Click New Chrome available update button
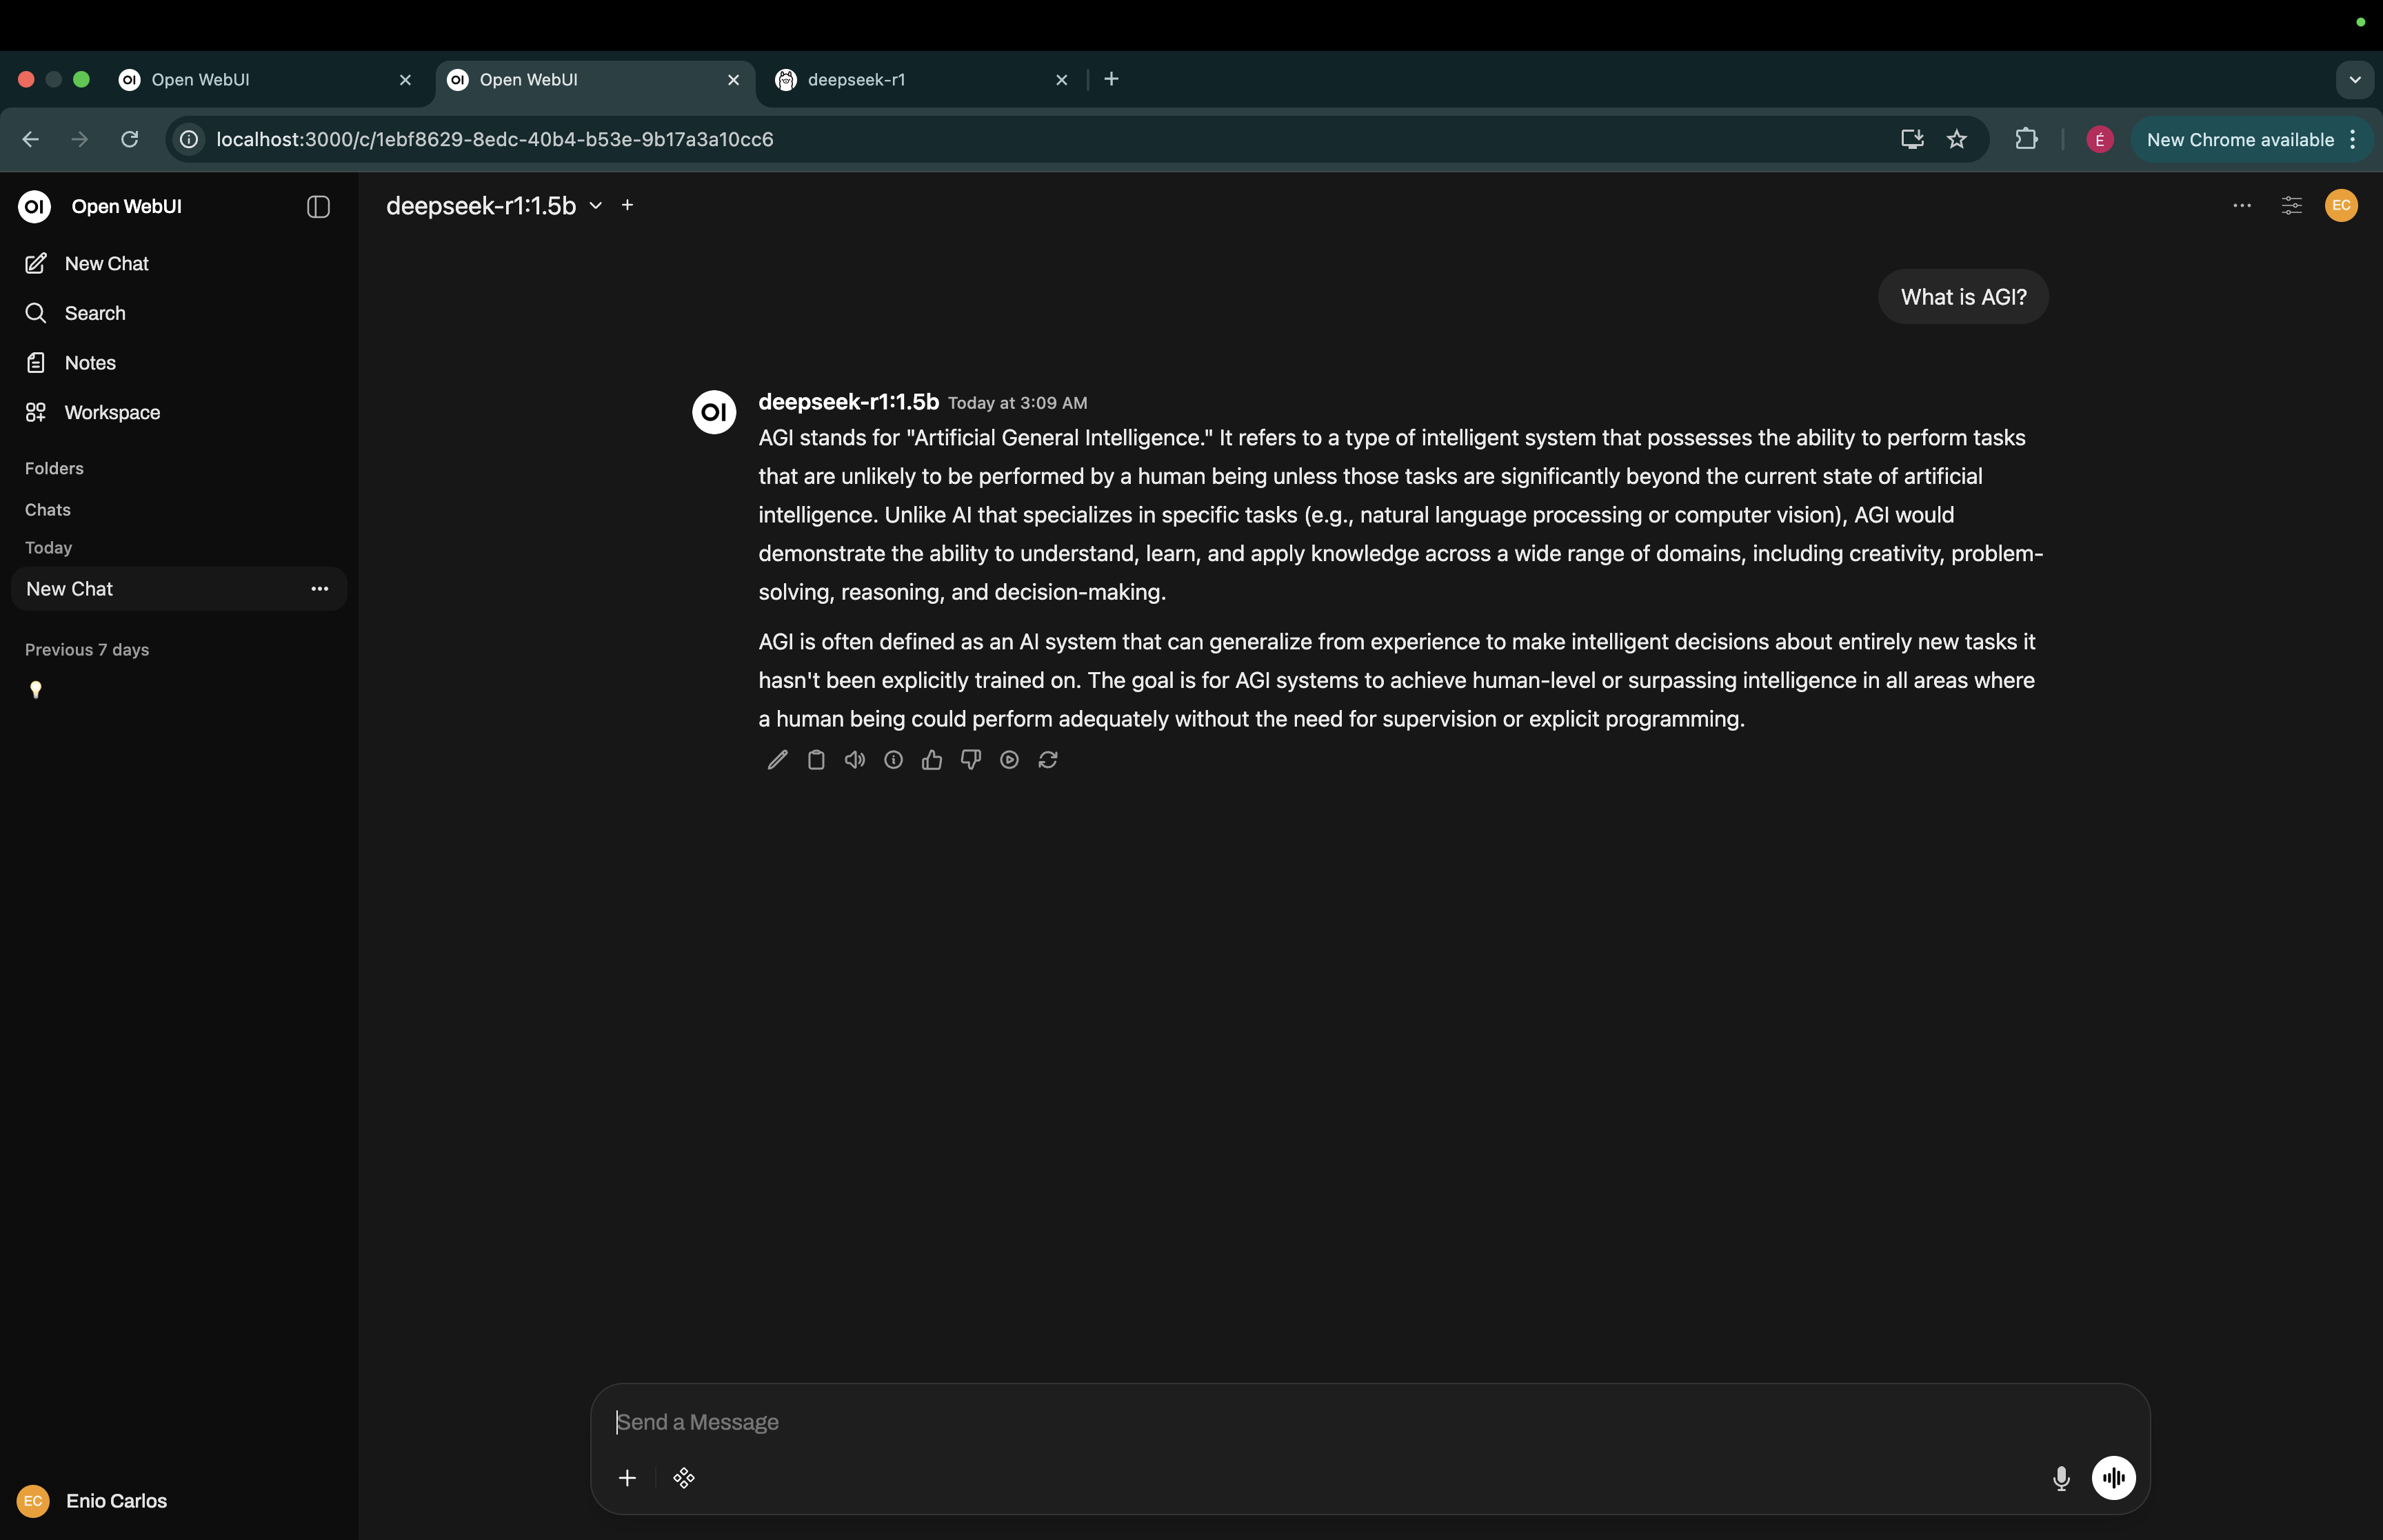2383x1540 pixels. 2251,139
